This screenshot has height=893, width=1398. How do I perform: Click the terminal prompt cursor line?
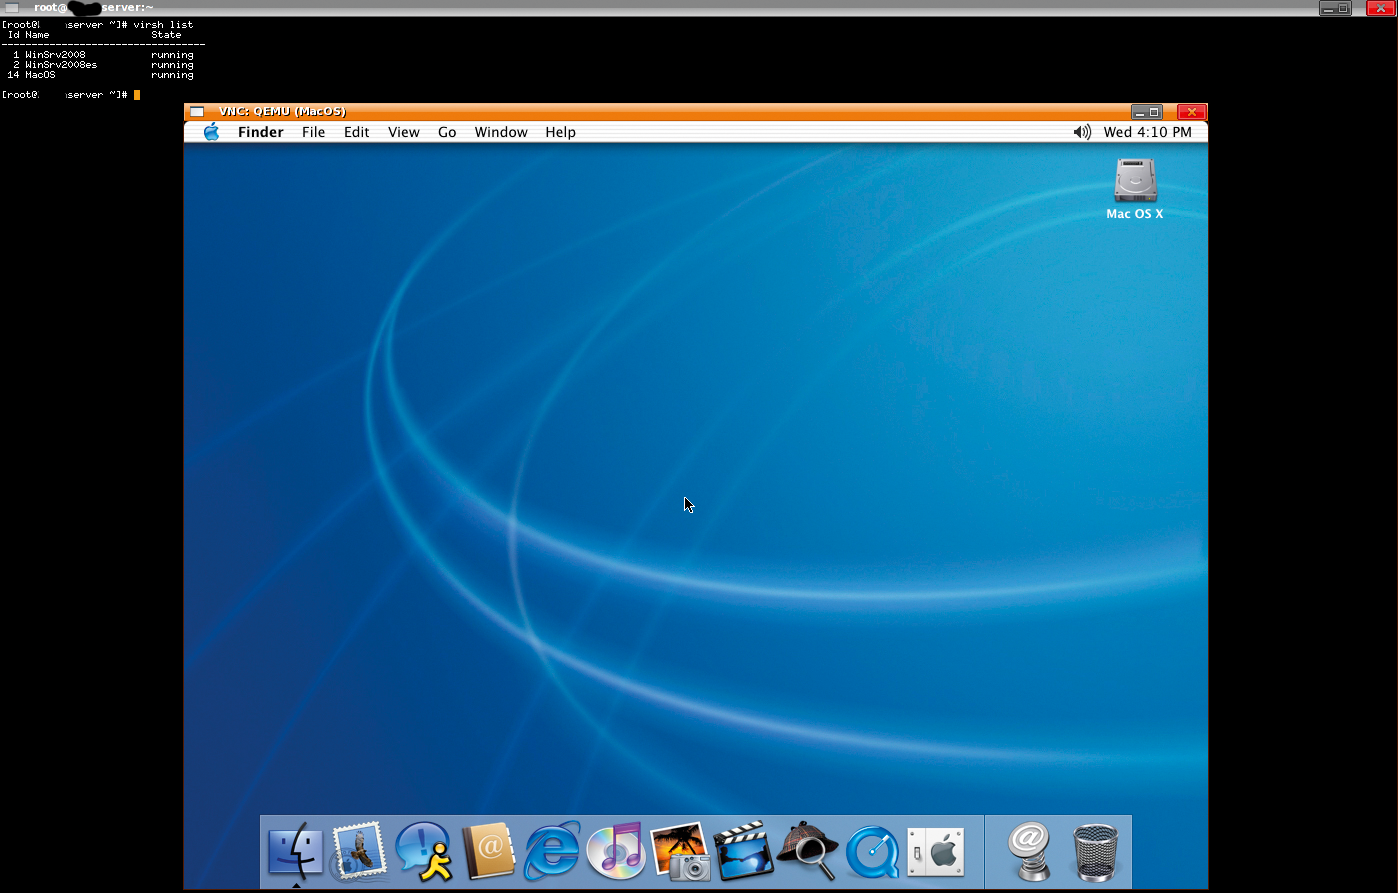(72, 95)
